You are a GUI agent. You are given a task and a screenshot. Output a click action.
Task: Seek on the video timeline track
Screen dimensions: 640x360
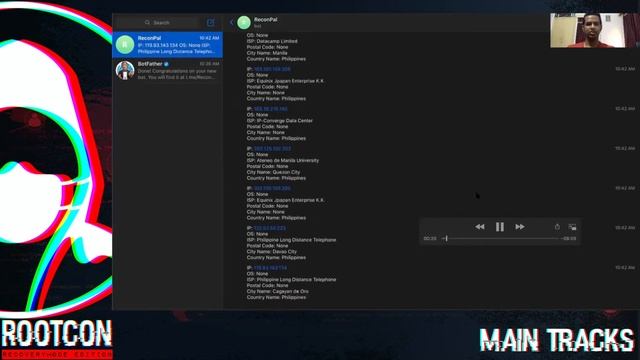point(502,238)
